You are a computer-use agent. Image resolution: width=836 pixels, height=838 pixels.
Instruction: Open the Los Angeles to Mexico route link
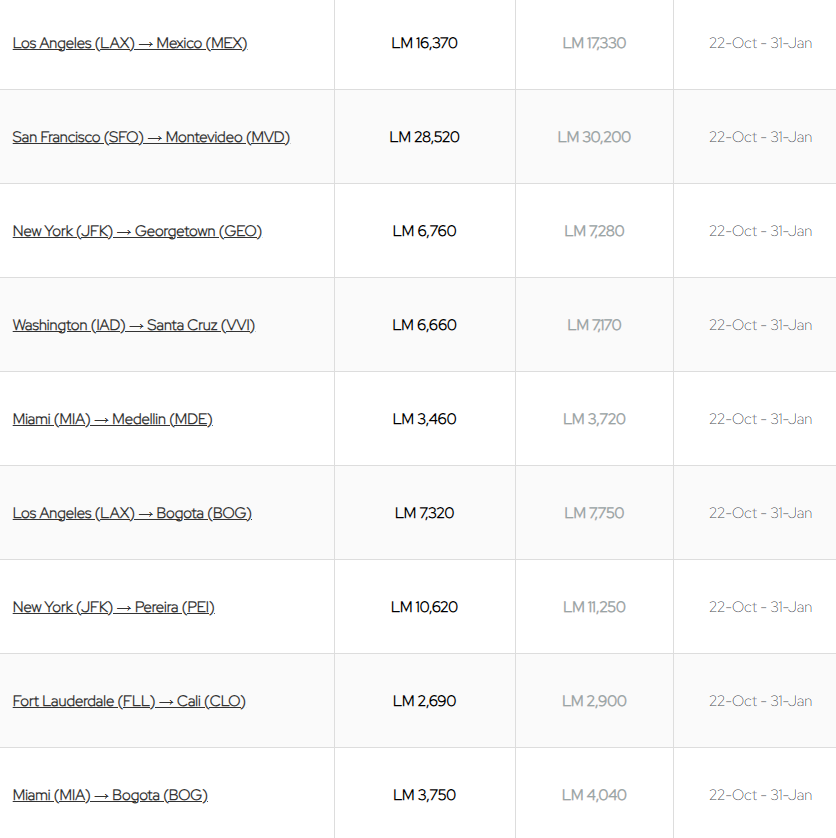(129, 43)
